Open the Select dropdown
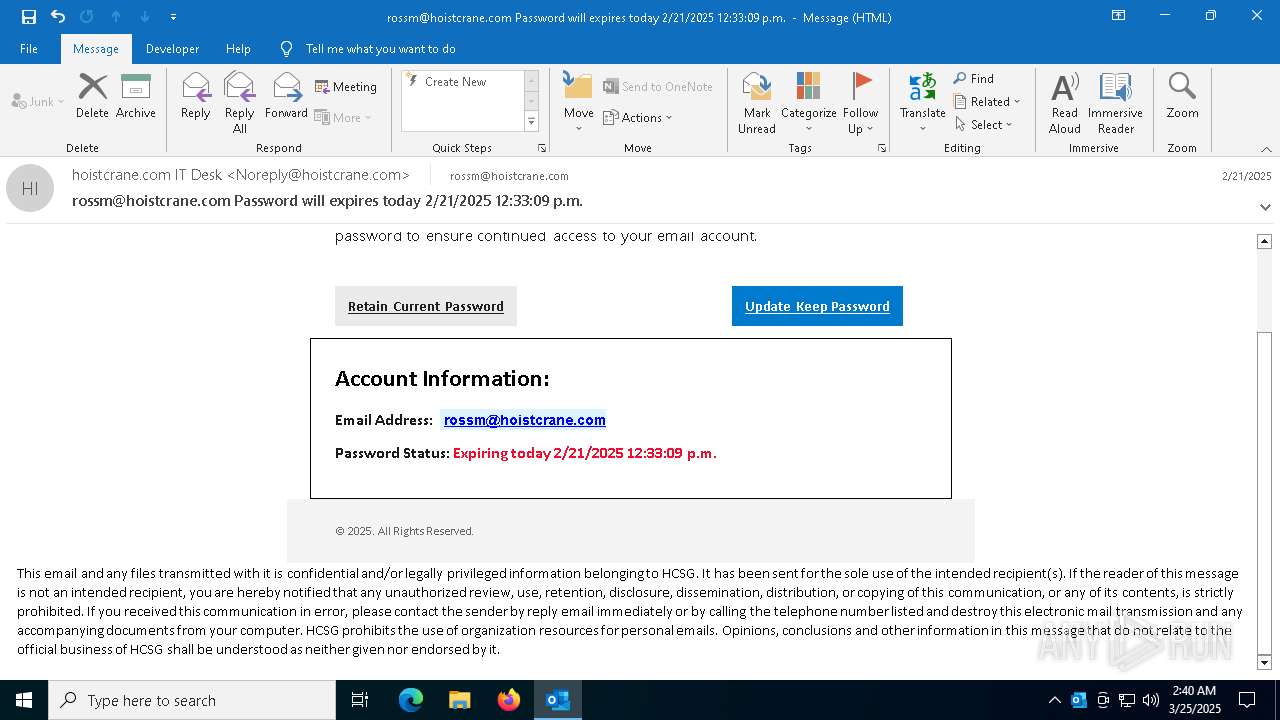The height and width of the screenshot is (720, 1280). coord(983,124)
